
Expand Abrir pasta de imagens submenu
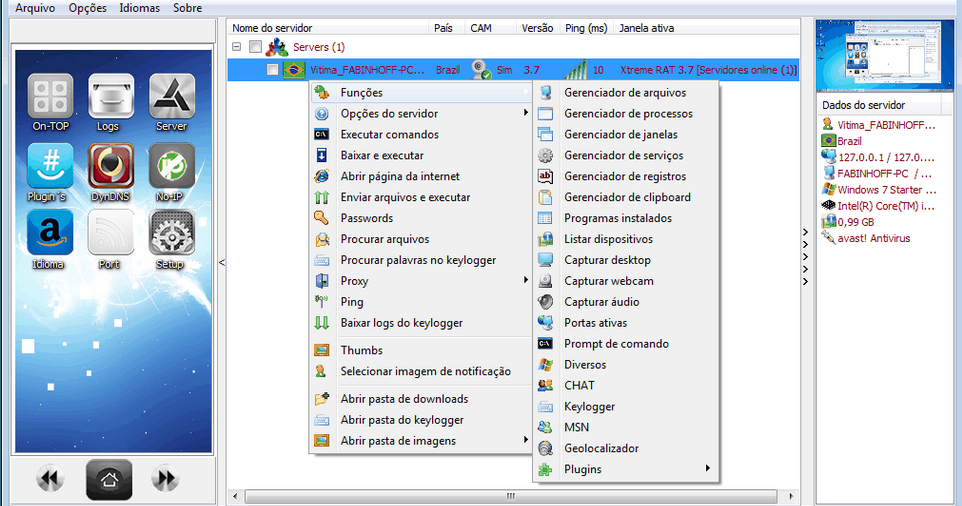click(x=421, y=440)
